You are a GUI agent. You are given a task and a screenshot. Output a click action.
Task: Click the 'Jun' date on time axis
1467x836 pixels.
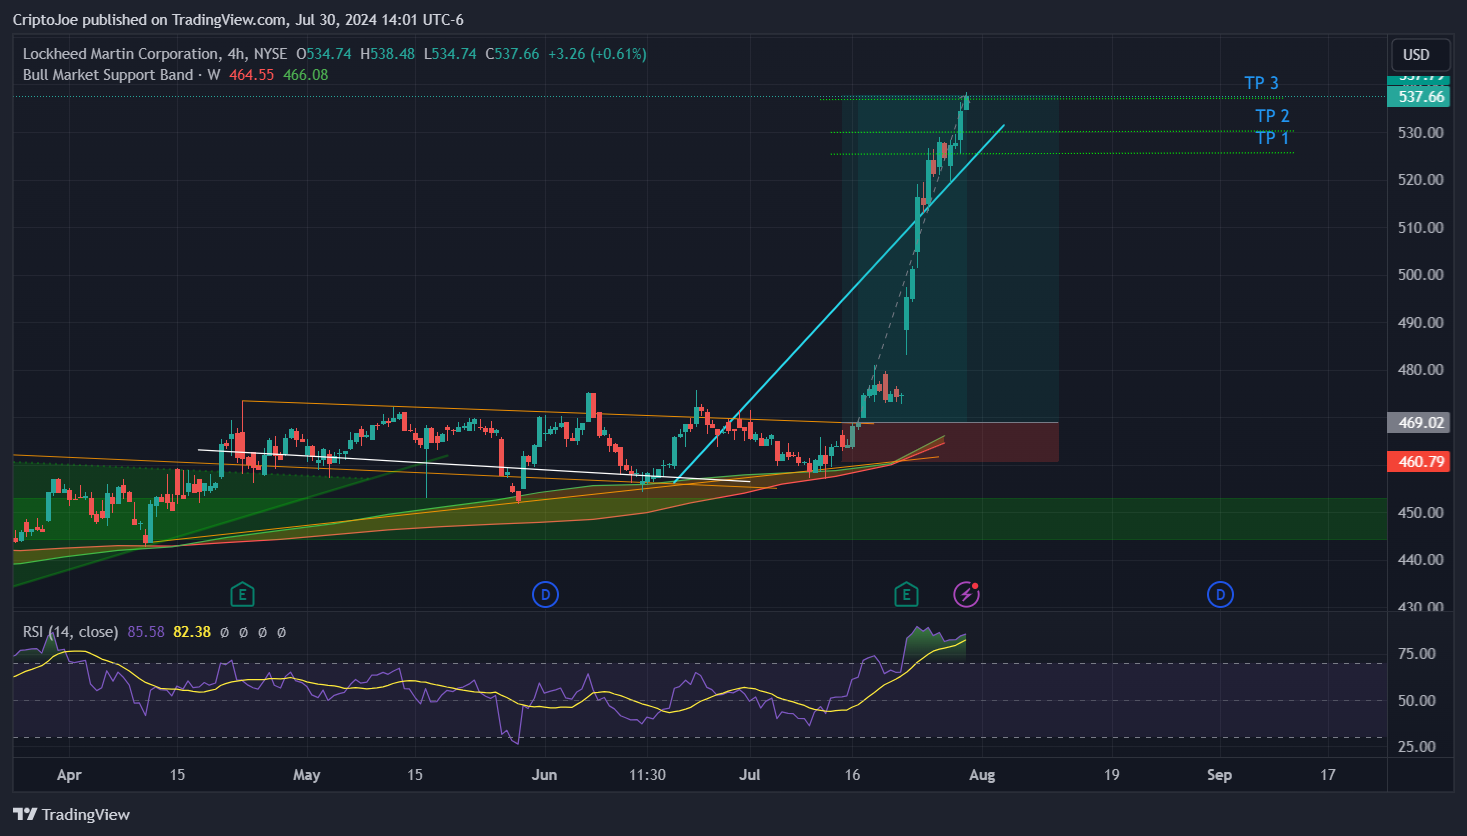(544, 775)
